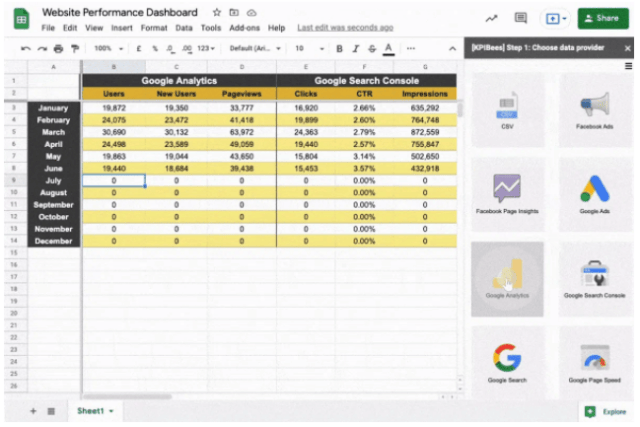Open the Format menu

(153, 27)
